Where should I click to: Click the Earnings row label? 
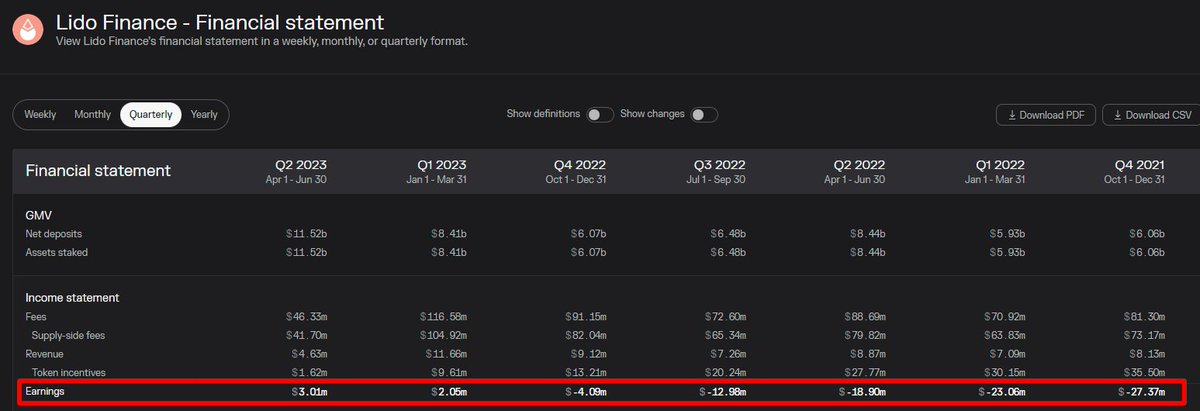(x=47, y=392)
